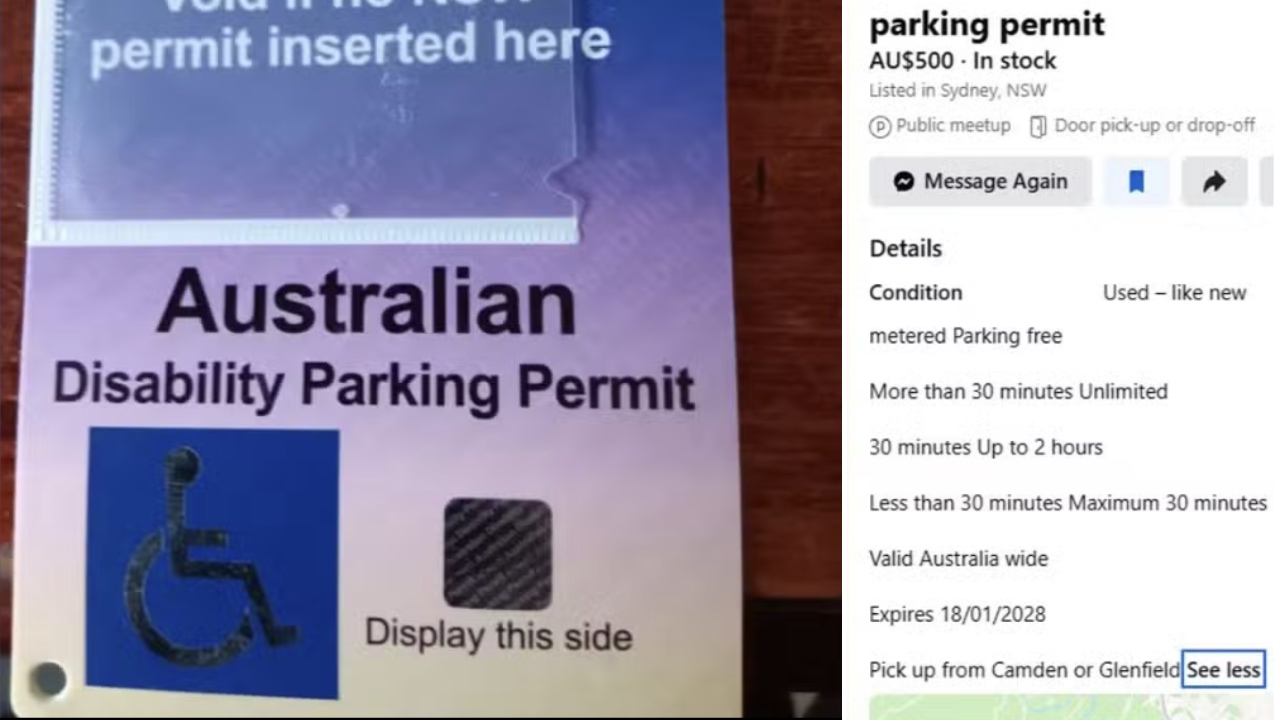Viewport: 1280px width, 720px height.
Task: Click the Door pick-up or drop-off icon
Action: click(x=1038, y=126)
